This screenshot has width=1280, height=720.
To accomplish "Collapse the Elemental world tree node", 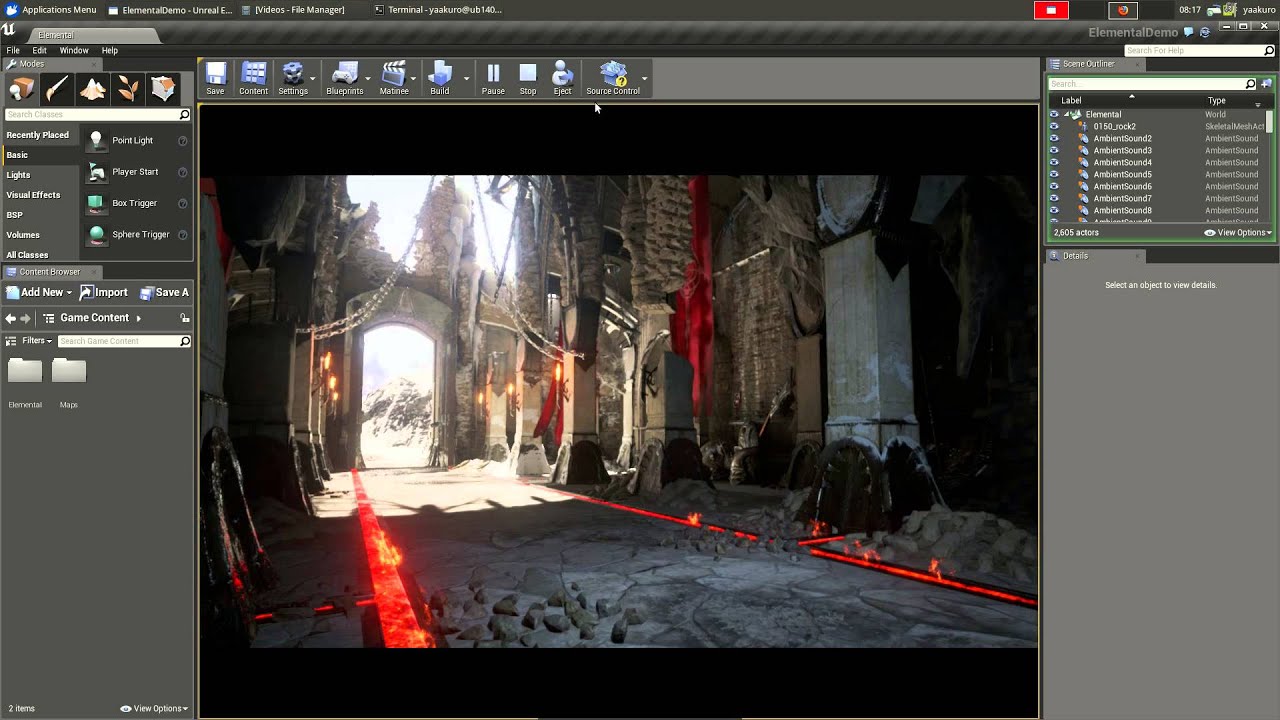I will [x=1067, y=114].
